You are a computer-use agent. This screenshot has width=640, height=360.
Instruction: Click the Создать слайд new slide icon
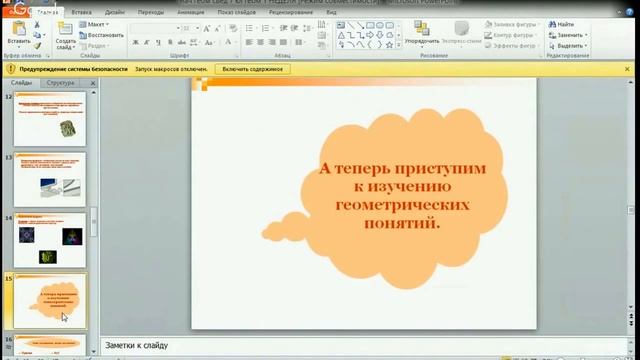(x=65, y=29)
